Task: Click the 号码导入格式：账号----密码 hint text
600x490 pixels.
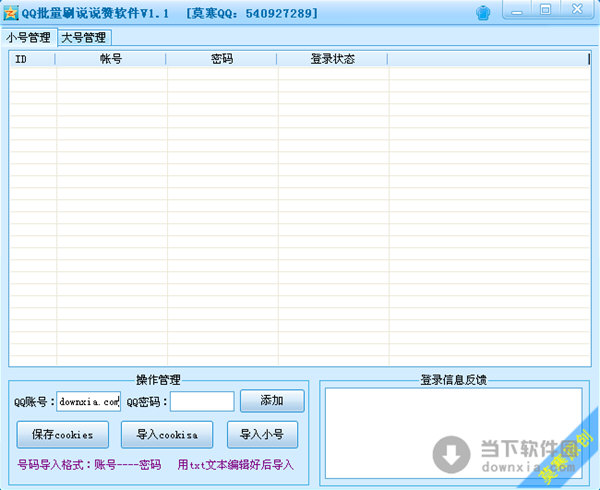Action: (89, 465)
